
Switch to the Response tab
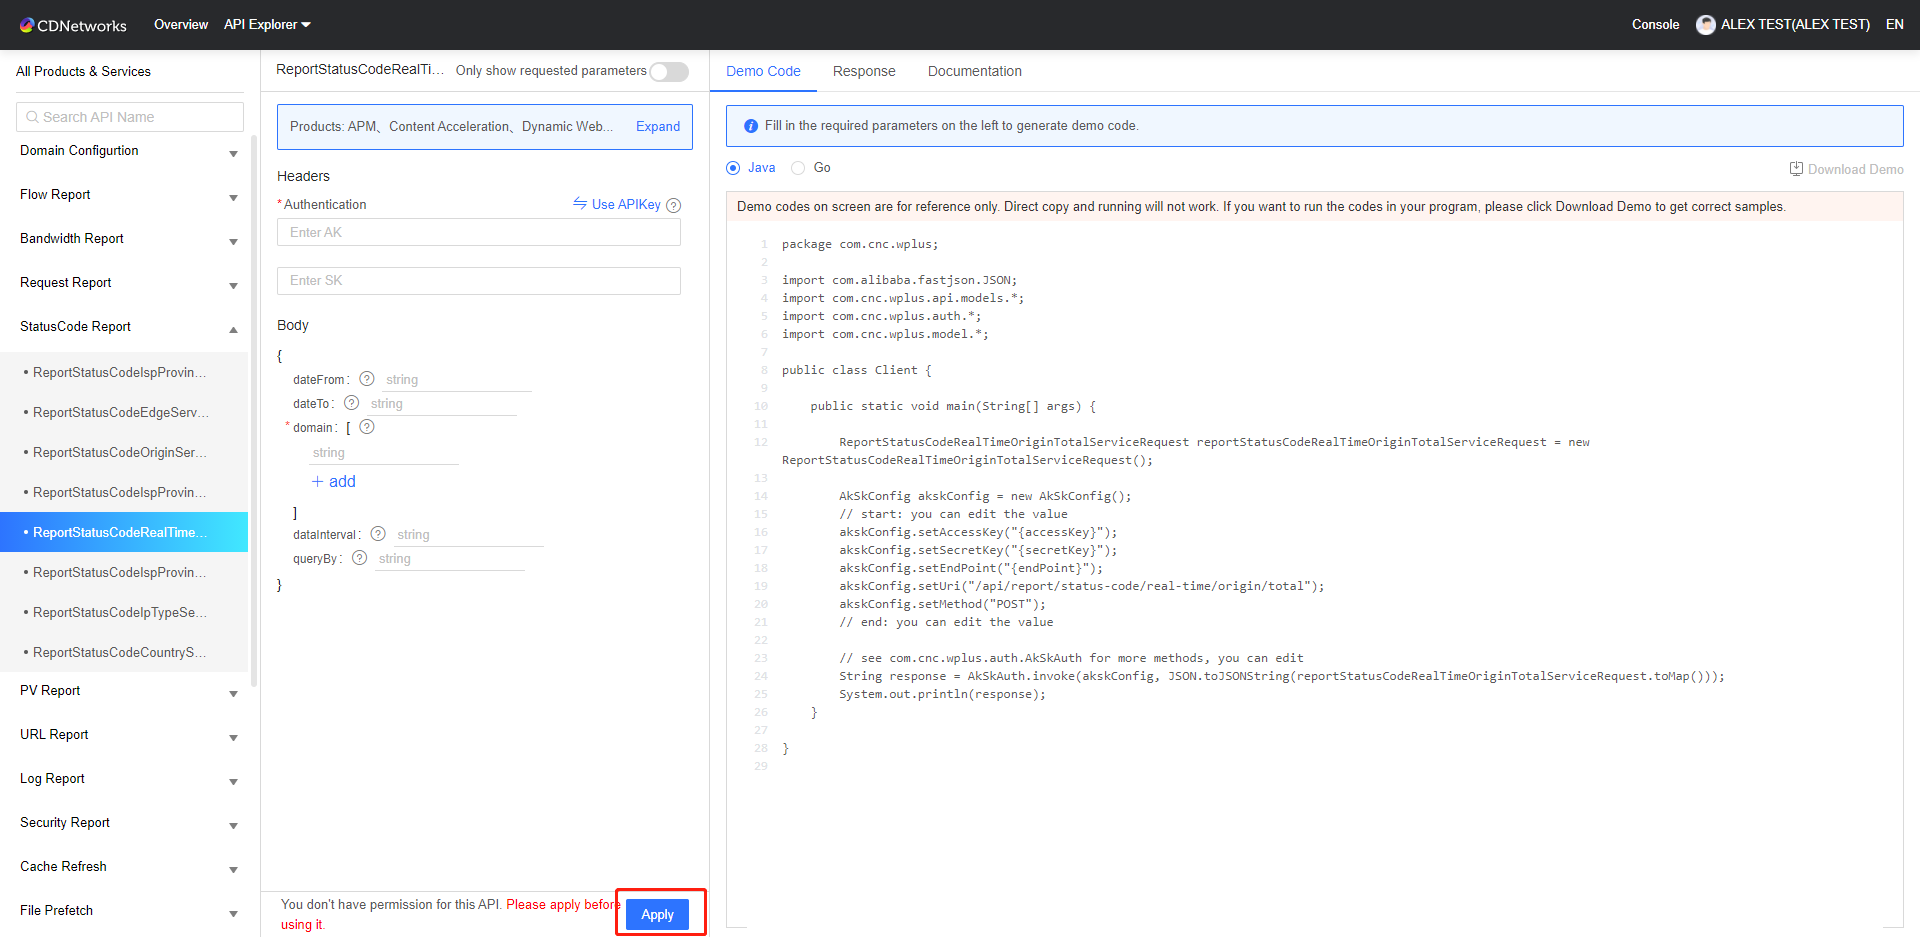[x=864, y=71]
